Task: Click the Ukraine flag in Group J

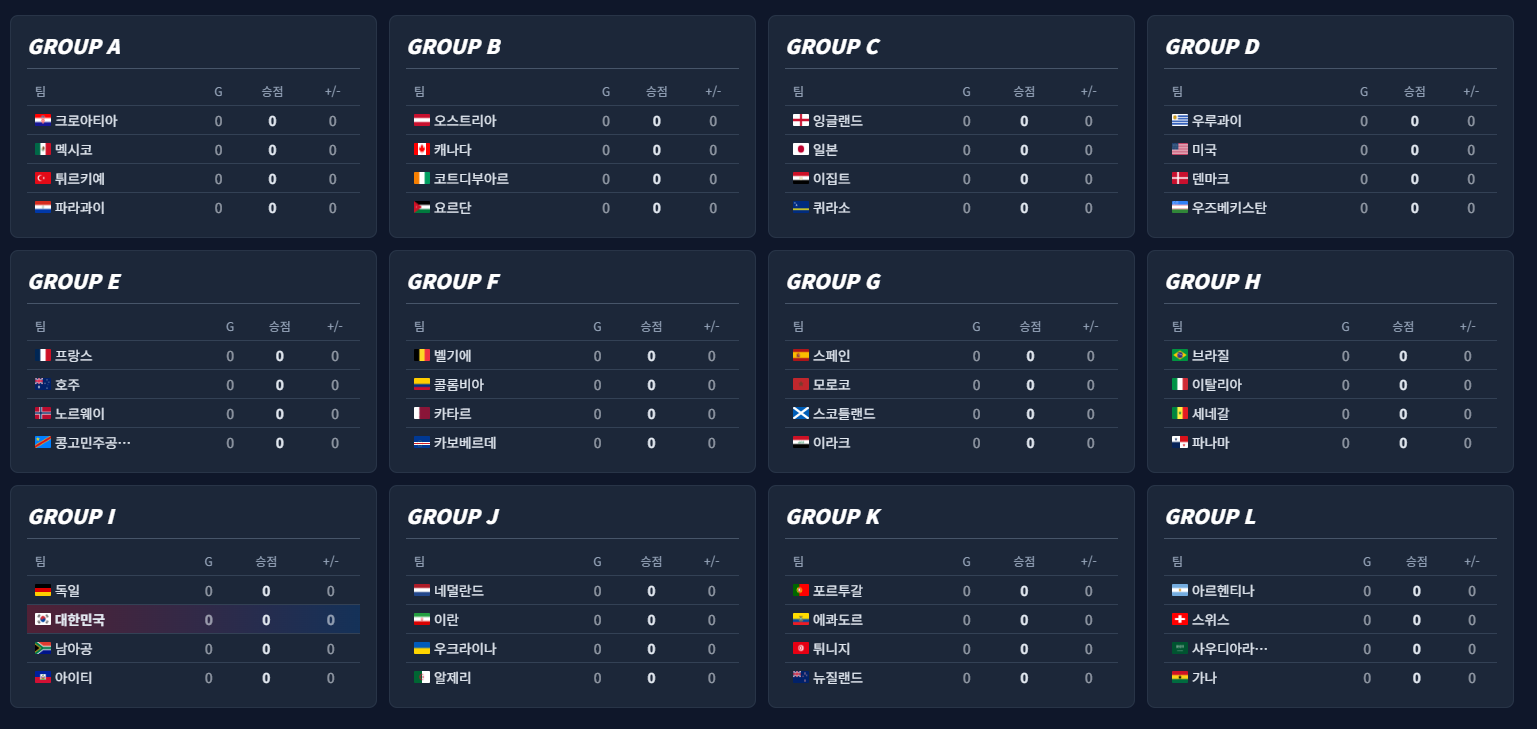Action: point(422,649)
